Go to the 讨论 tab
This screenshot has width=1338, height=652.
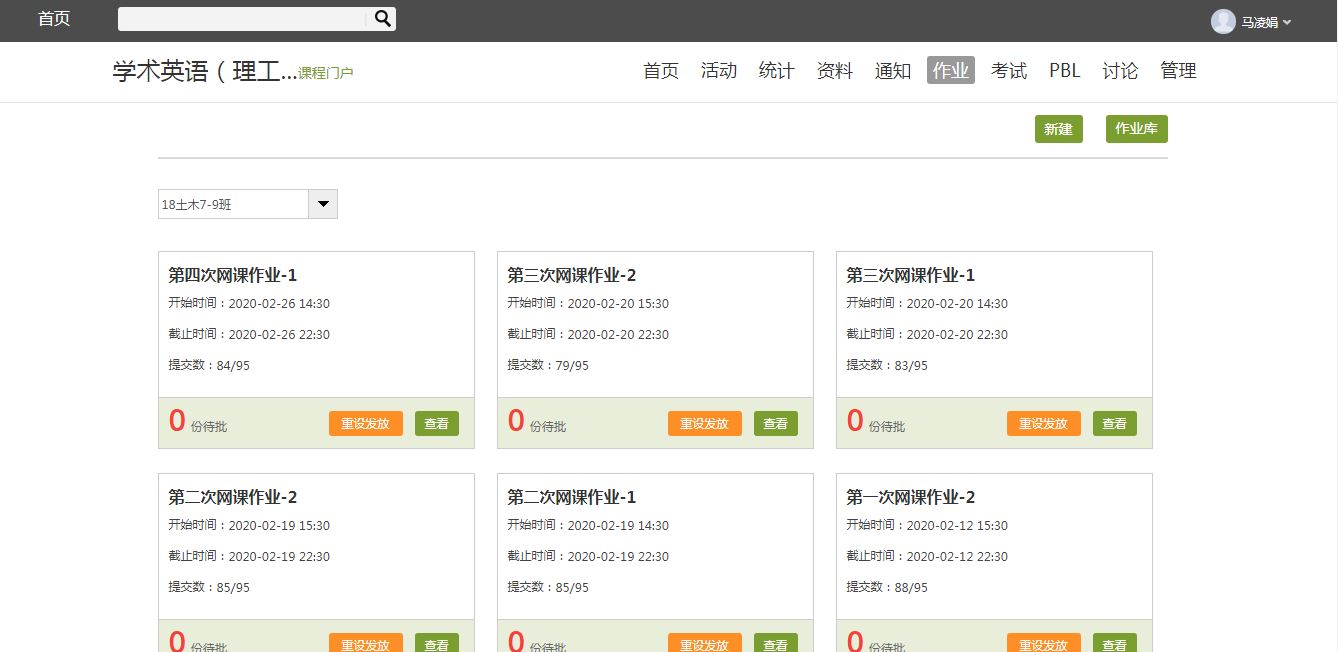(x=1121, y=70)
